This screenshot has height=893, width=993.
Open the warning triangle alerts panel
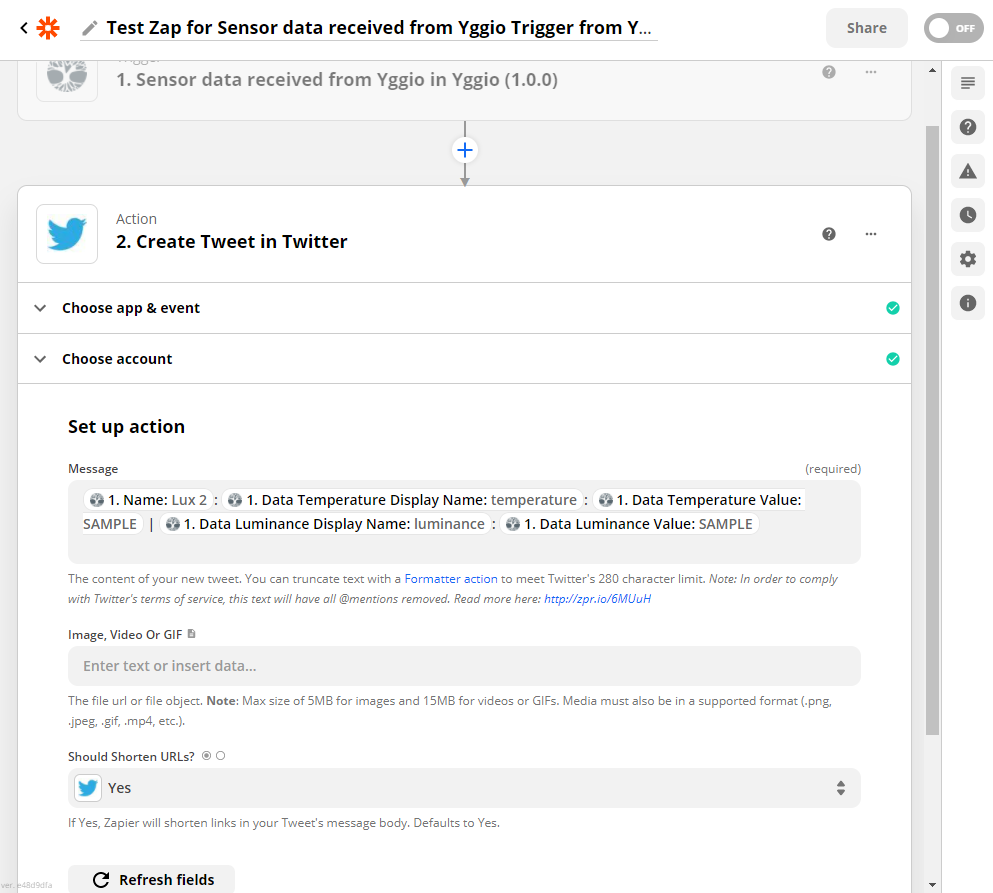point(968,171)
